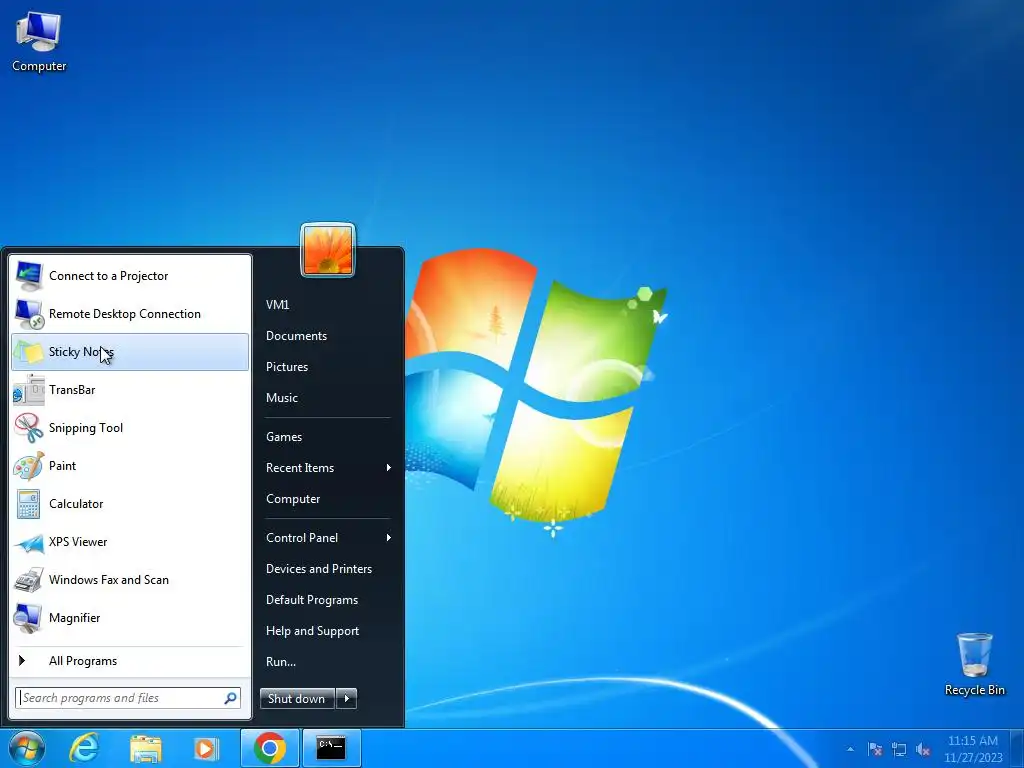Select the Recycle Bin desktop icon
1024x768 pixels.
(x=974, y=664)
